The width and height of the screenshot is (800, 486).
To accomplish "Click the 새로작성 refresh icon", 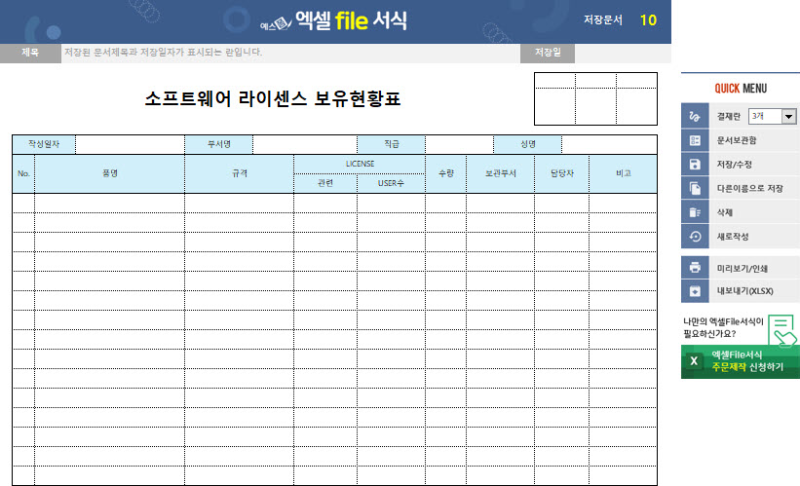I will 694,236.
